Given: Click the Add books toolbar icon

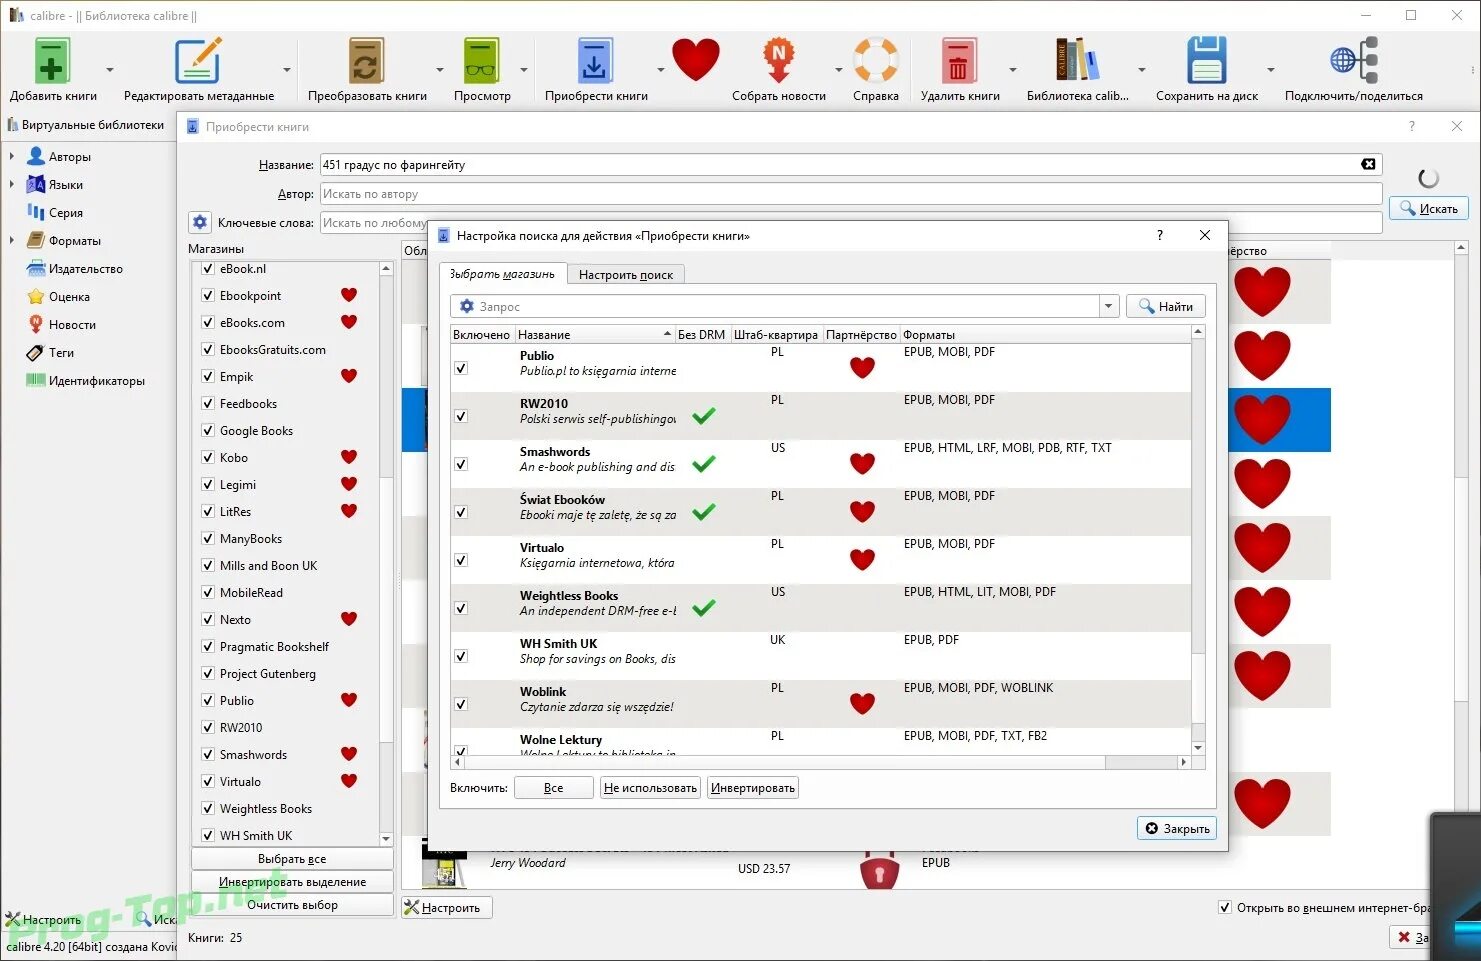Looking at the screenshot, I should (x=52, y=60).
